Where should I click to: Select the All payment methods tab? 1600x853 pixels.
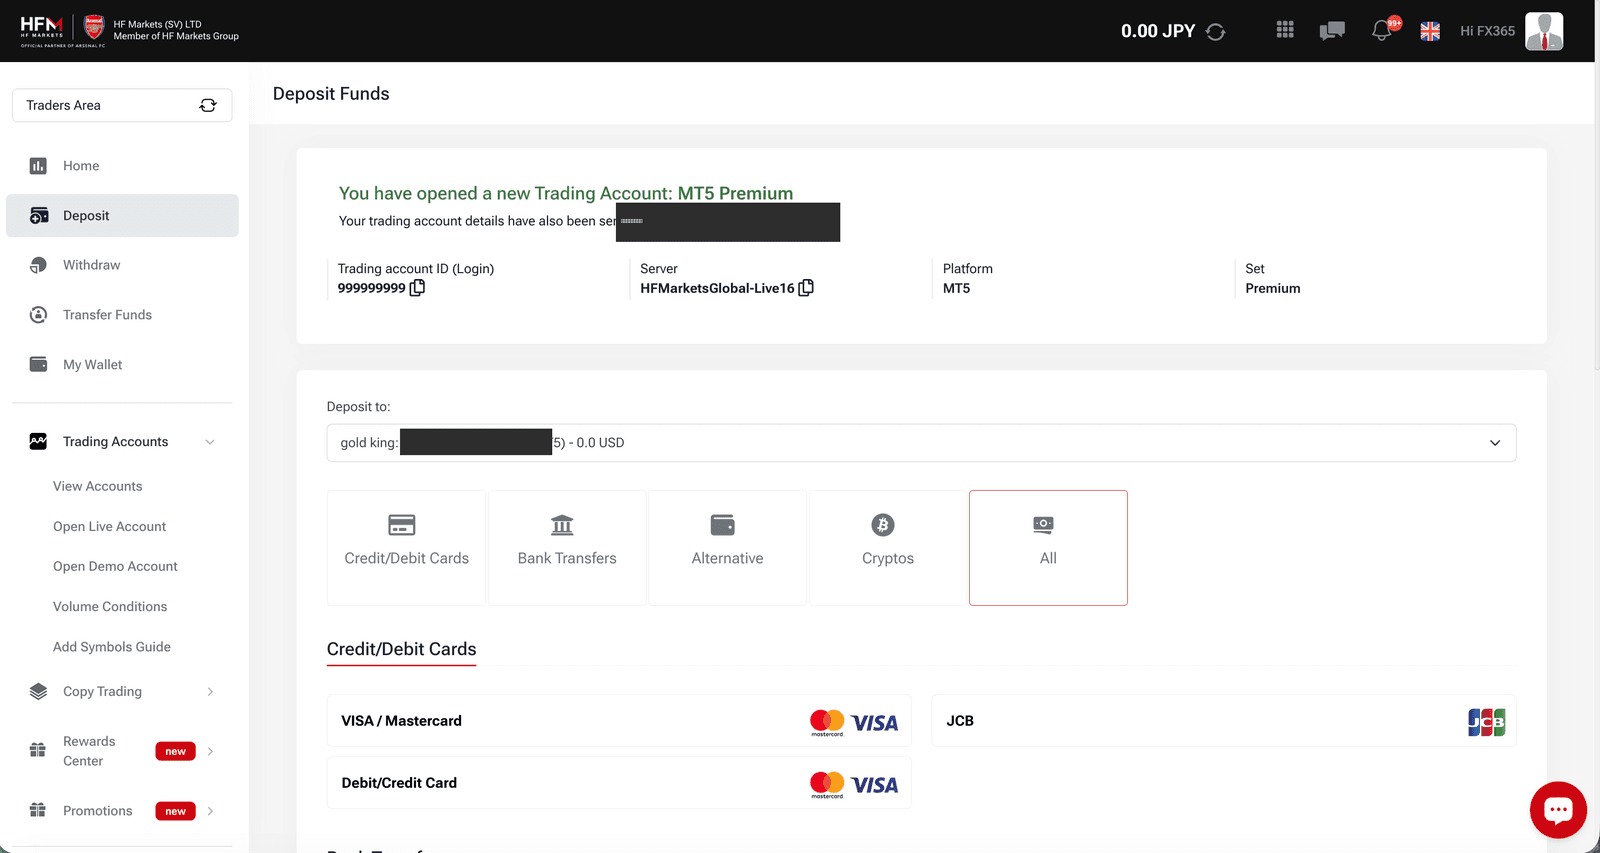(x=1048, y=548)
